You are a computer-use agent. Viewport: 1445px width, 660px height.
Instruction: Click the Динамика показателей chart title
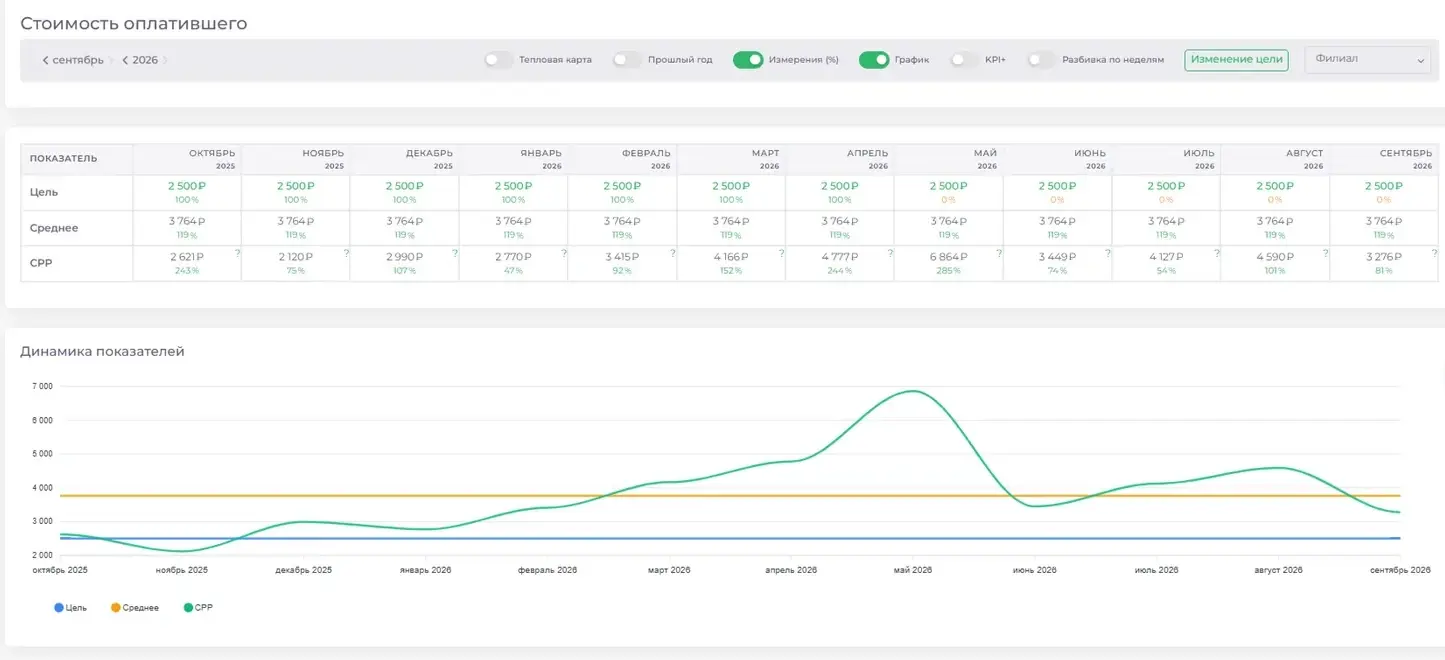[102, 351]
